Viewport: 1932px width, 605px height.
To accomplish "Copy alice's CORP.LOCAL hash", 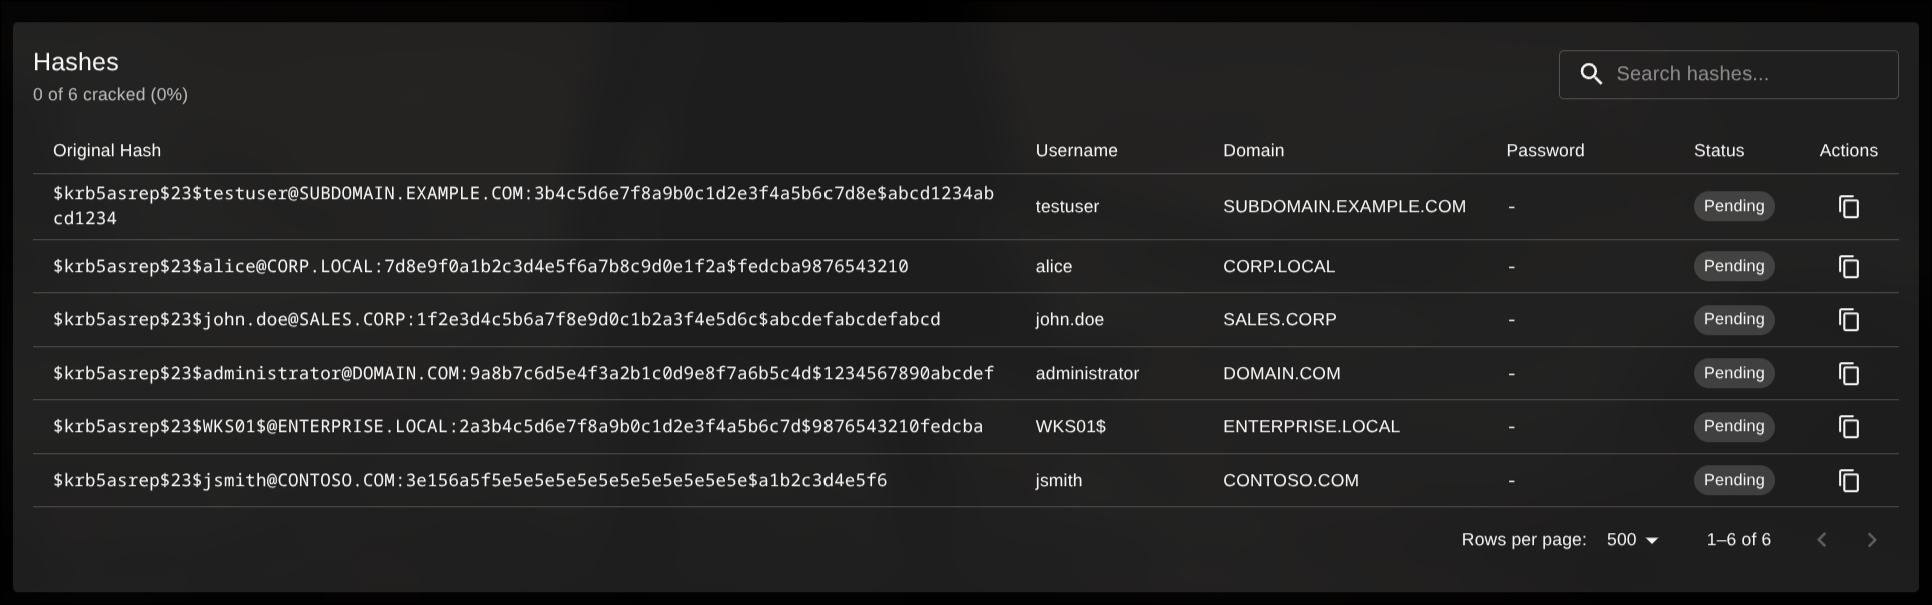I will point(1849,266).
